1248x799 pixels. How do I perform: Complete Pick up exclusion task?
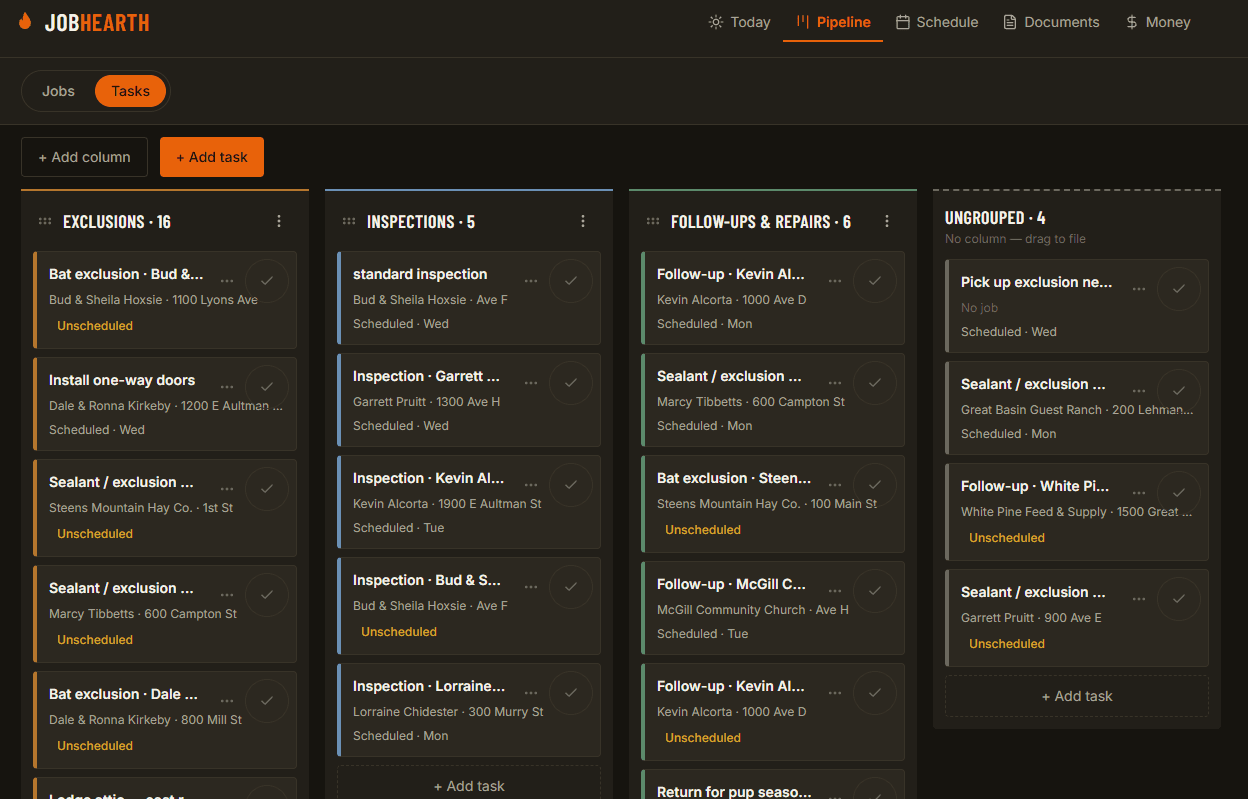pos(1179,289)
